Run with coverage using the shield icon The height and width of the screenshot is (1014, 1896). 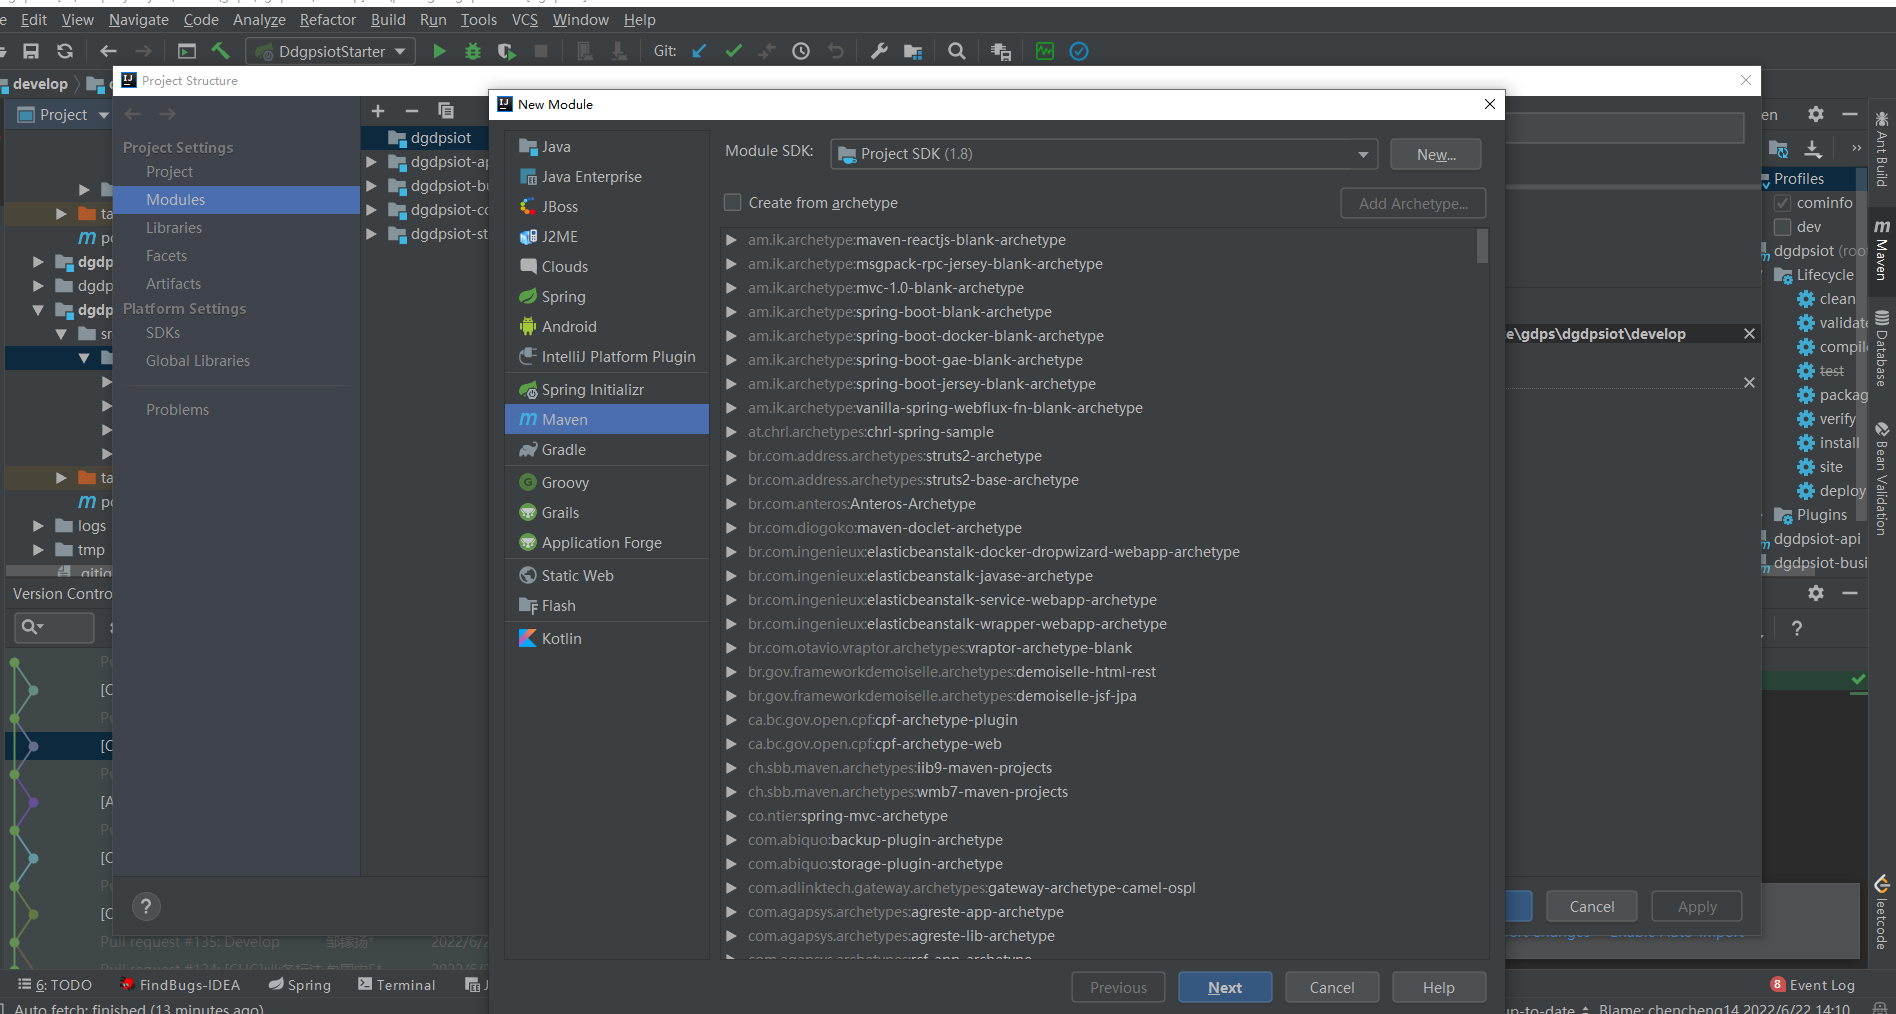(x=507, y=51)
